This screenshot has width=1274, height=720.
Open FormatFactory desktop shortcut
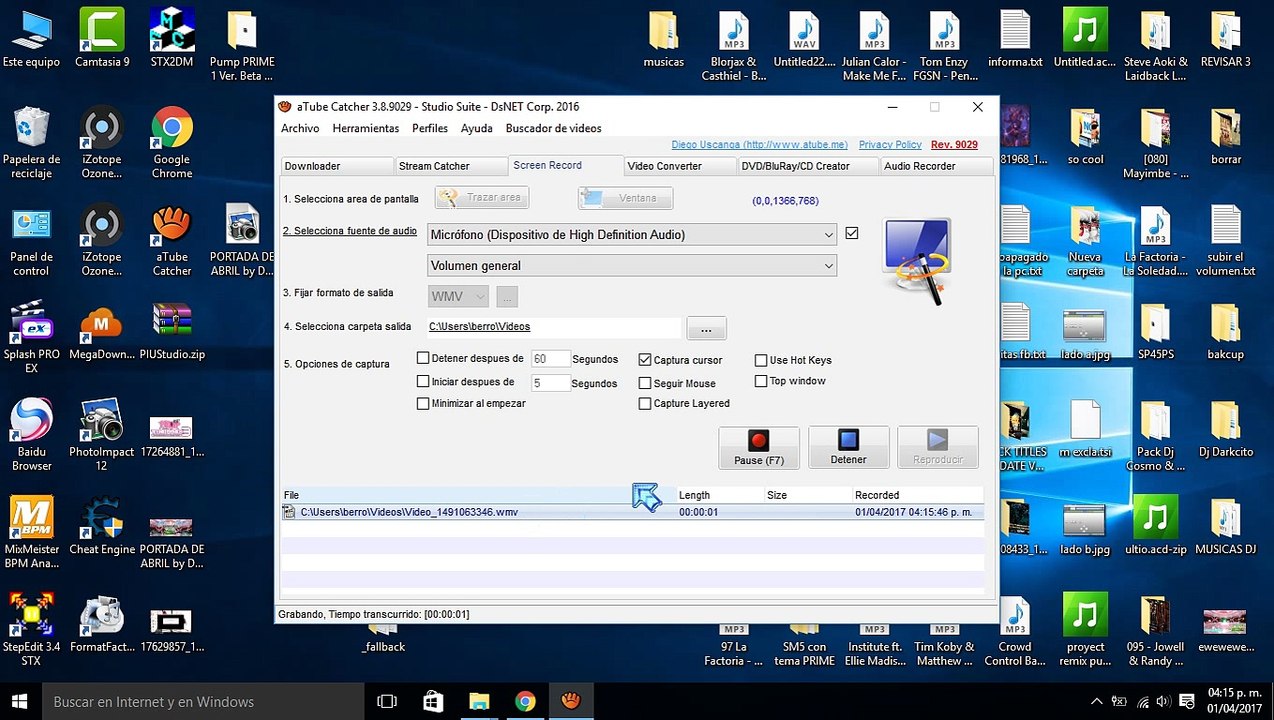[x=102, y=623]
